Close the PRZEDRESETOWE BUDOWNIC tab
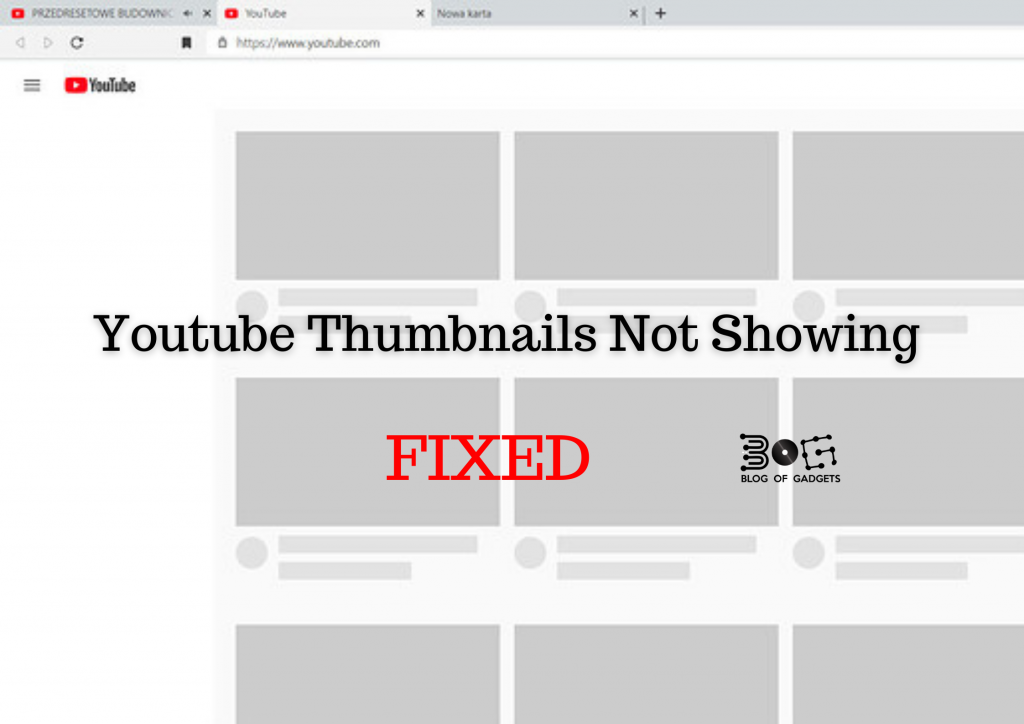Viewport: 1024px width, 724px height. pos(207,13)
